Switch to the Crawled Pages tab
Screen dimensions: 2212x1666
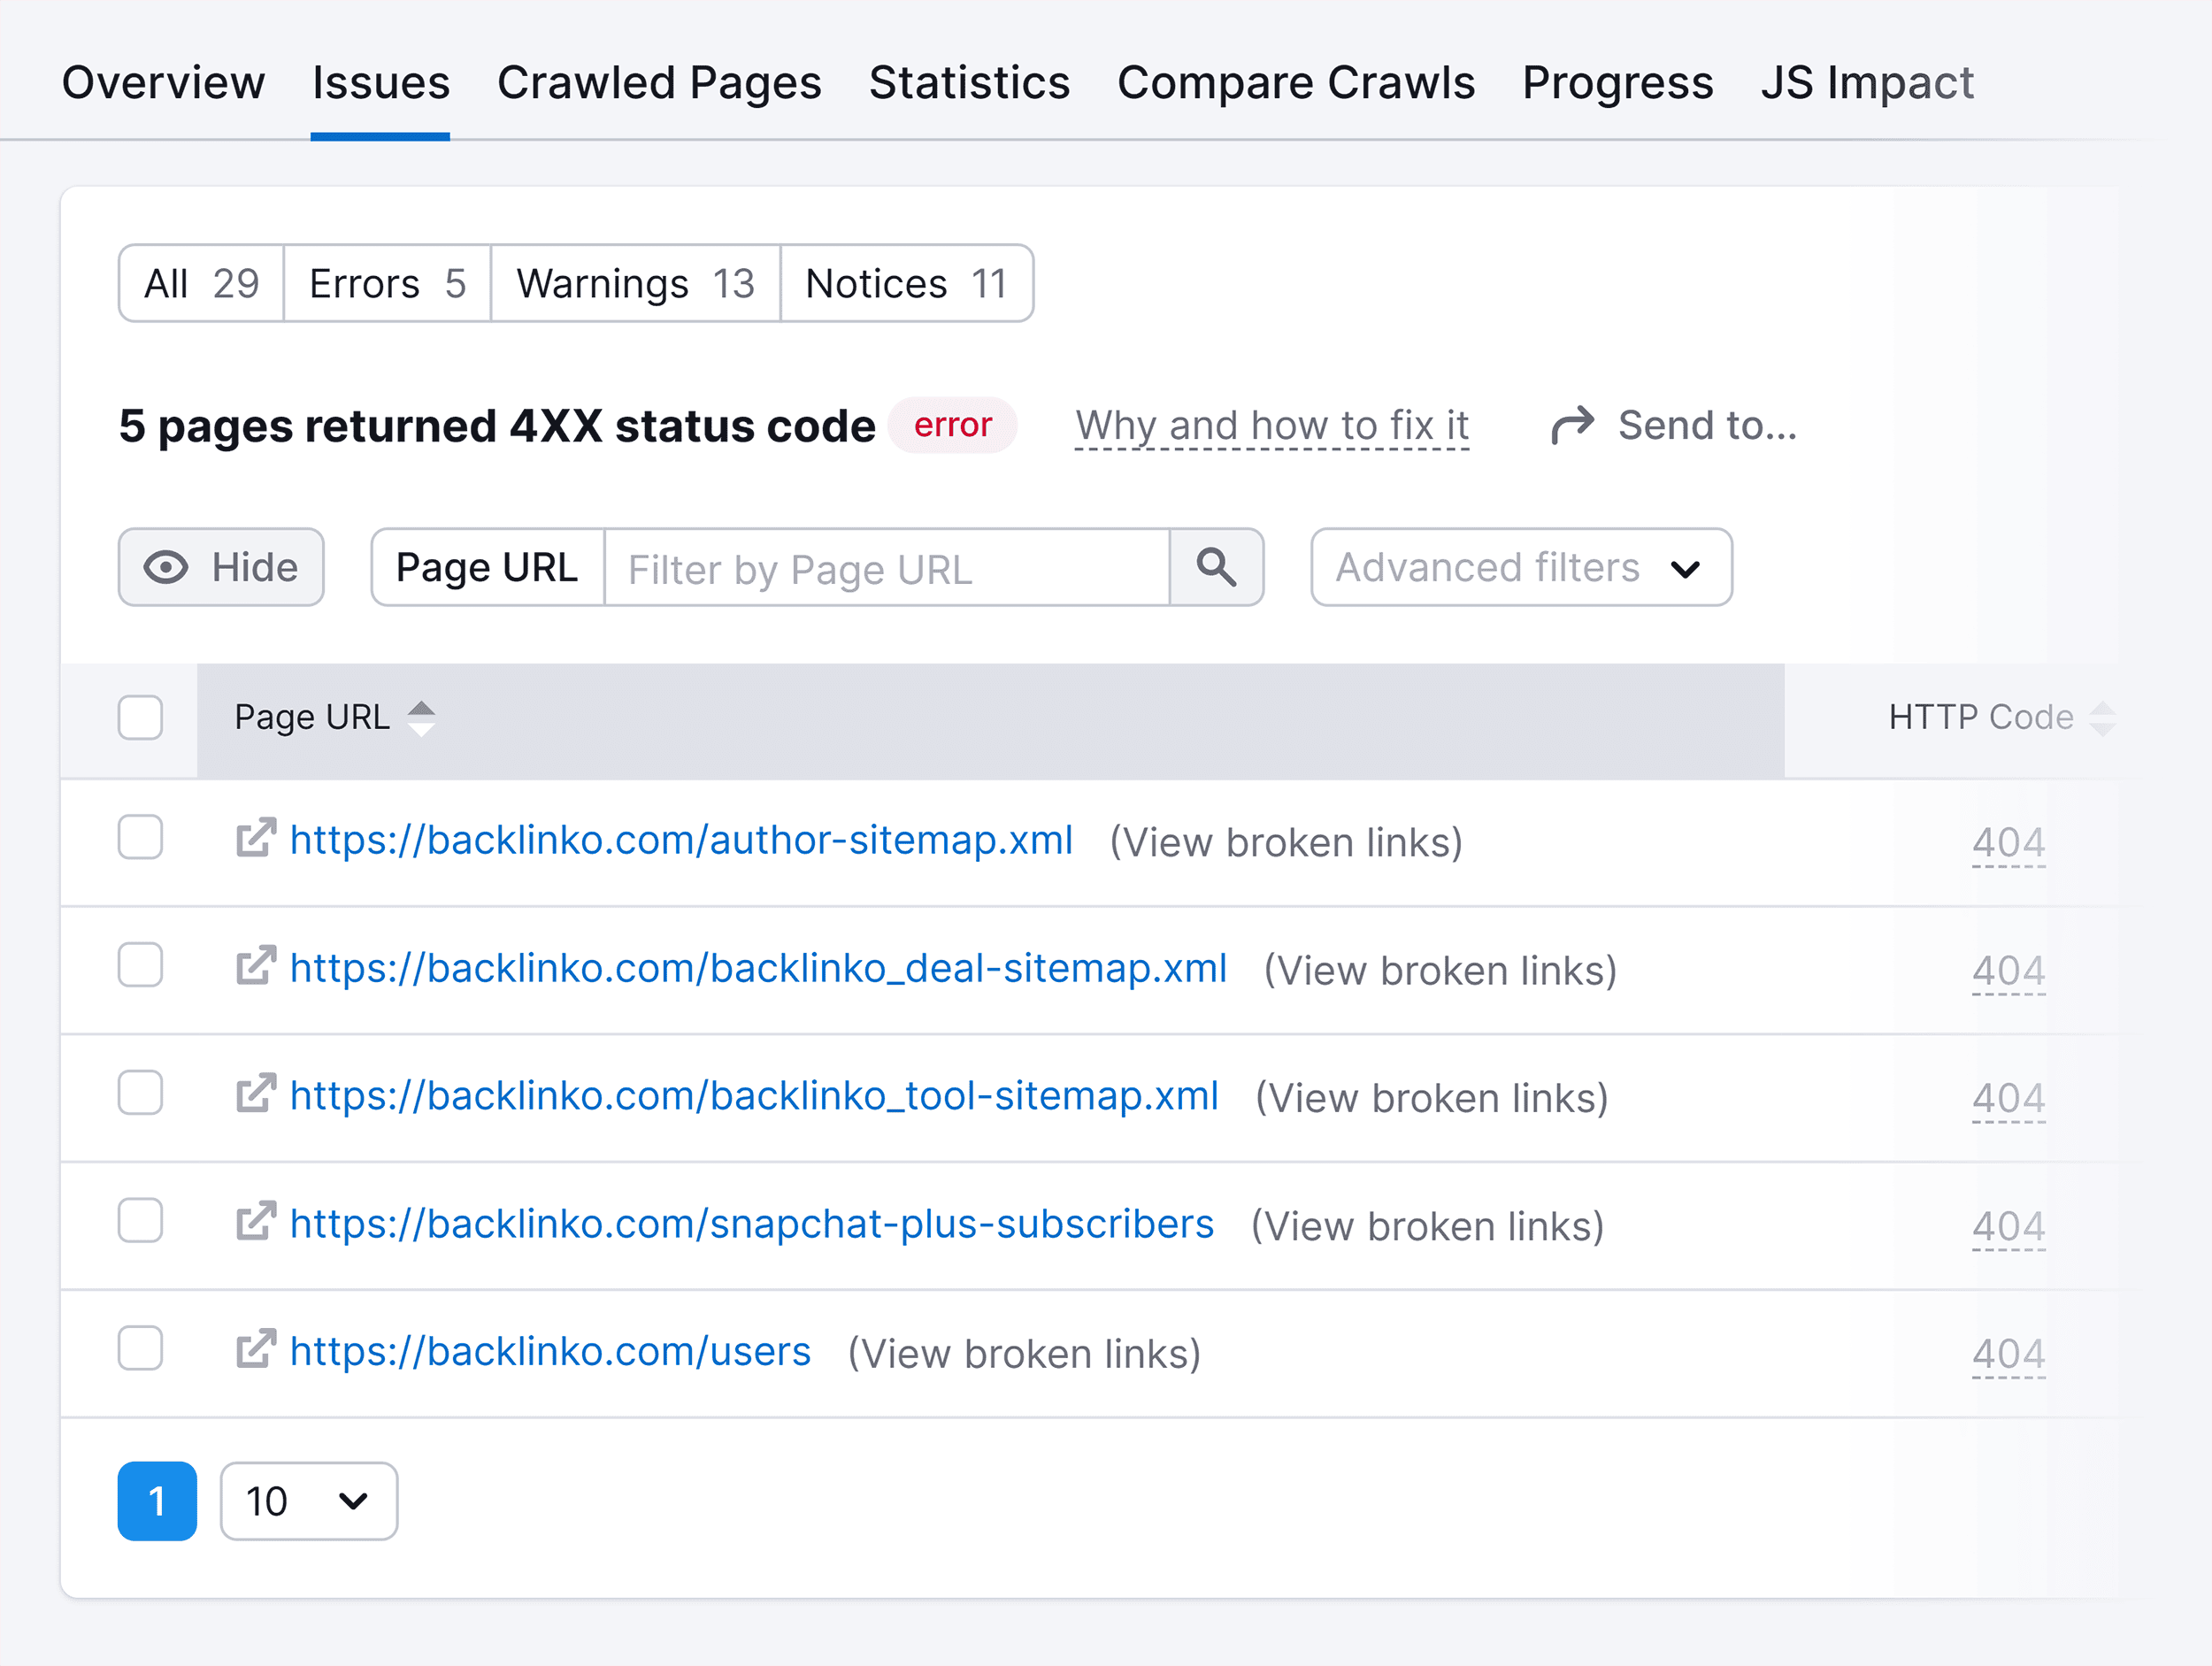click(660, 82)
